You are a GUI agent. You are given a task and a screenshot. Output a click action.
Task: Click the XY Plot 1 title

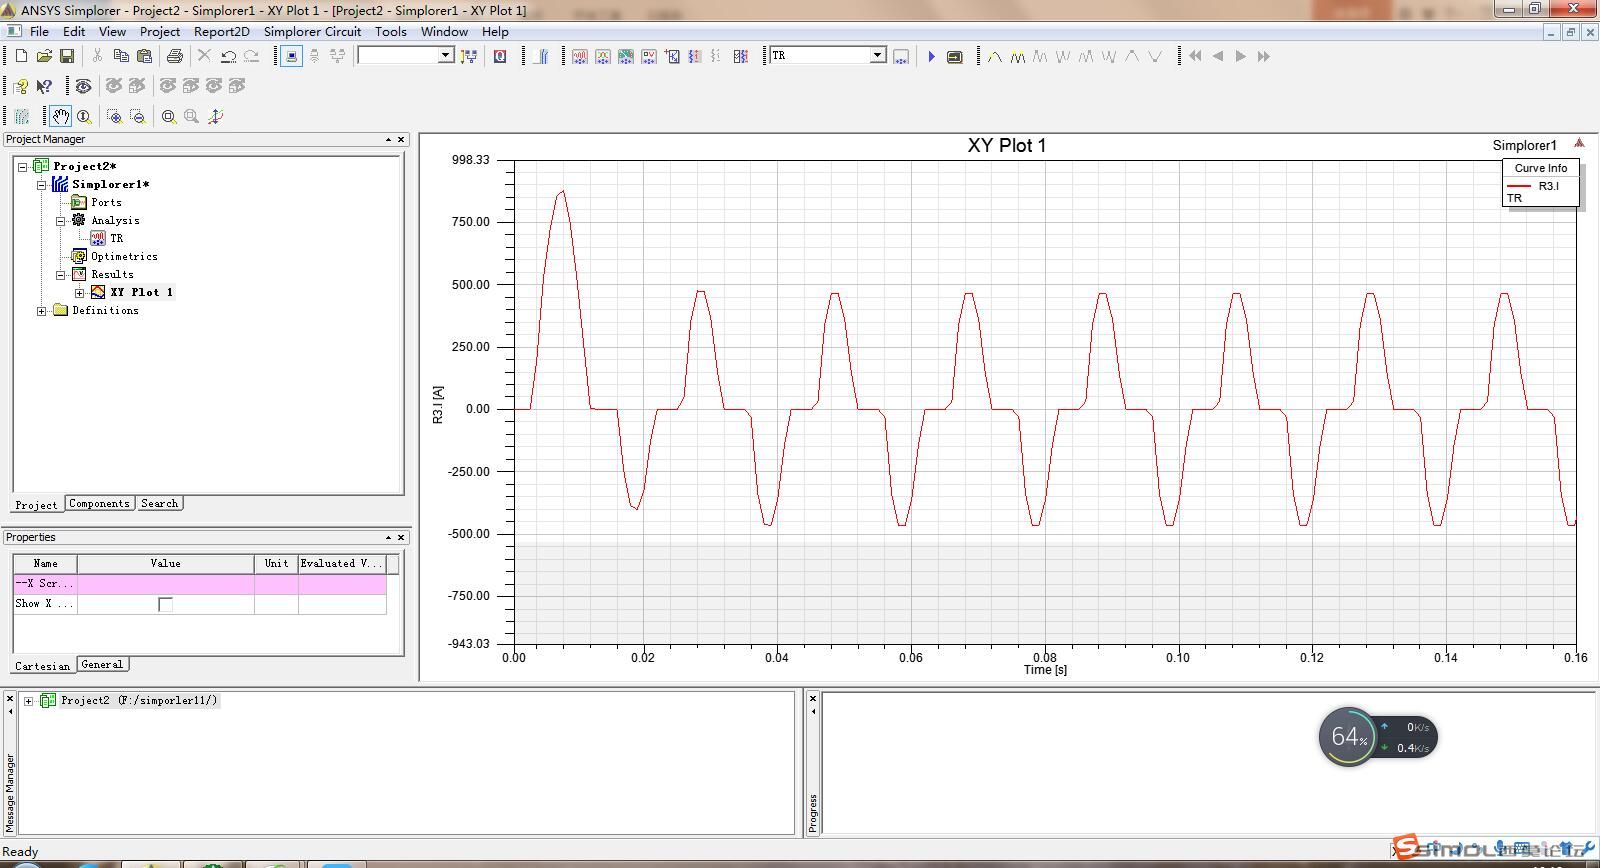click(1007, 146)
